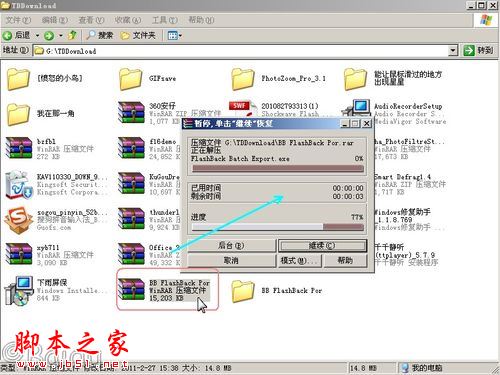Select the thunder1 WinRAR archive icon
This screenshot has width=500, height=375.
click(x=131, y=219)
